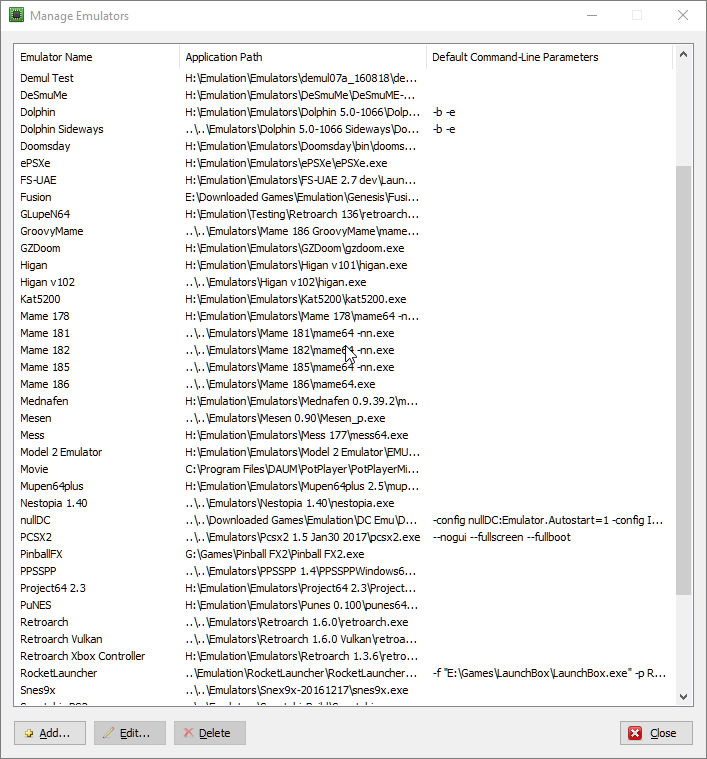Select the Snes9x emulator row
Screen dimensions: 707x759
coord(344,690)
